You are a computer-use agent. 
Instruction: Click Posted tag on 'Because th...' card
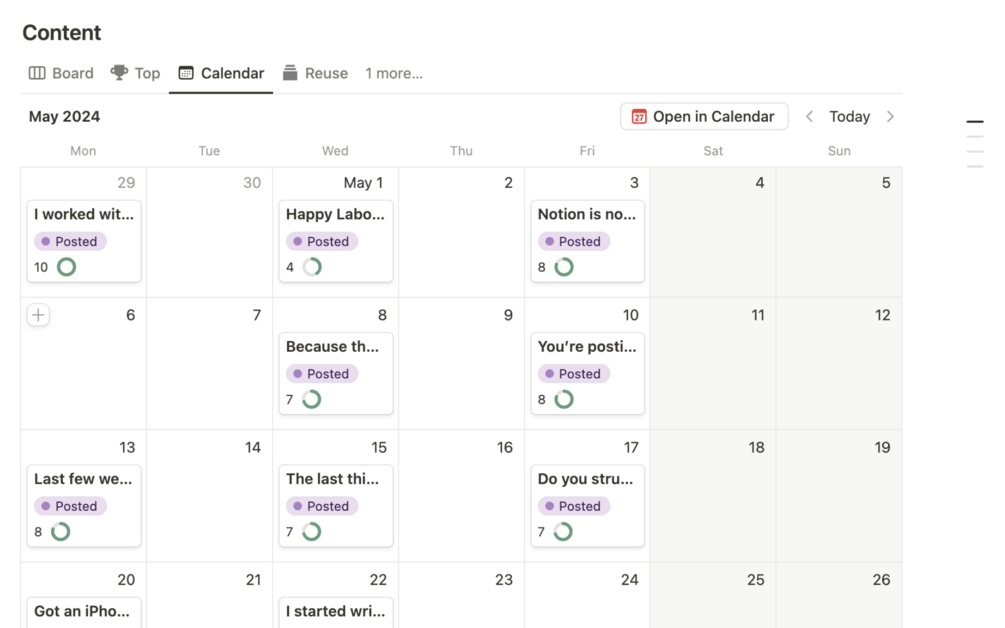pos(321,374)
